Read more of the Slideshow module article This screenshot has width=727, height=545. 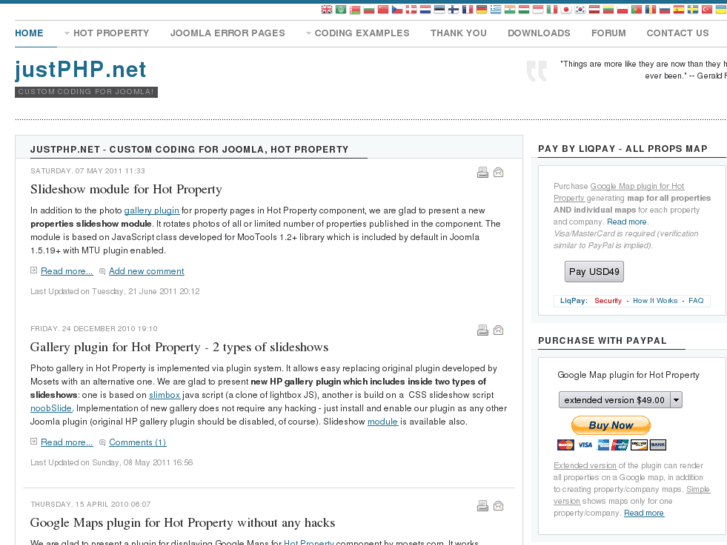[67, 271]
